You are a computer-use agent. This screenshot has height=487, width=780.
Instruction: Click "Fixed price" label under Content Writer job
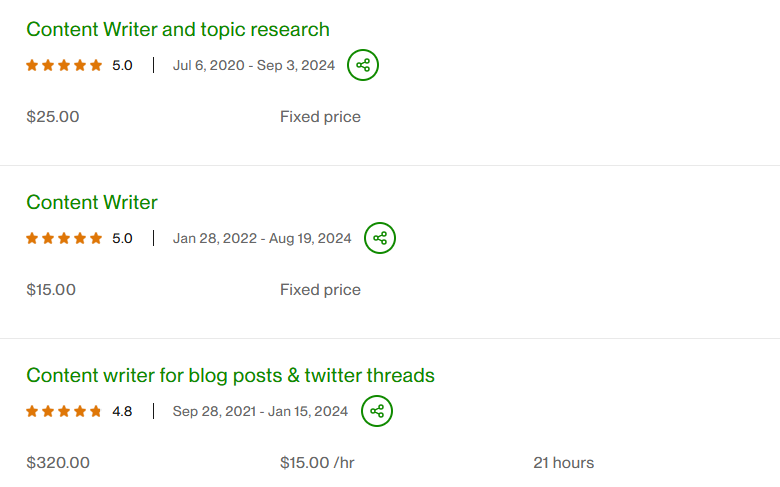(320, 290)
